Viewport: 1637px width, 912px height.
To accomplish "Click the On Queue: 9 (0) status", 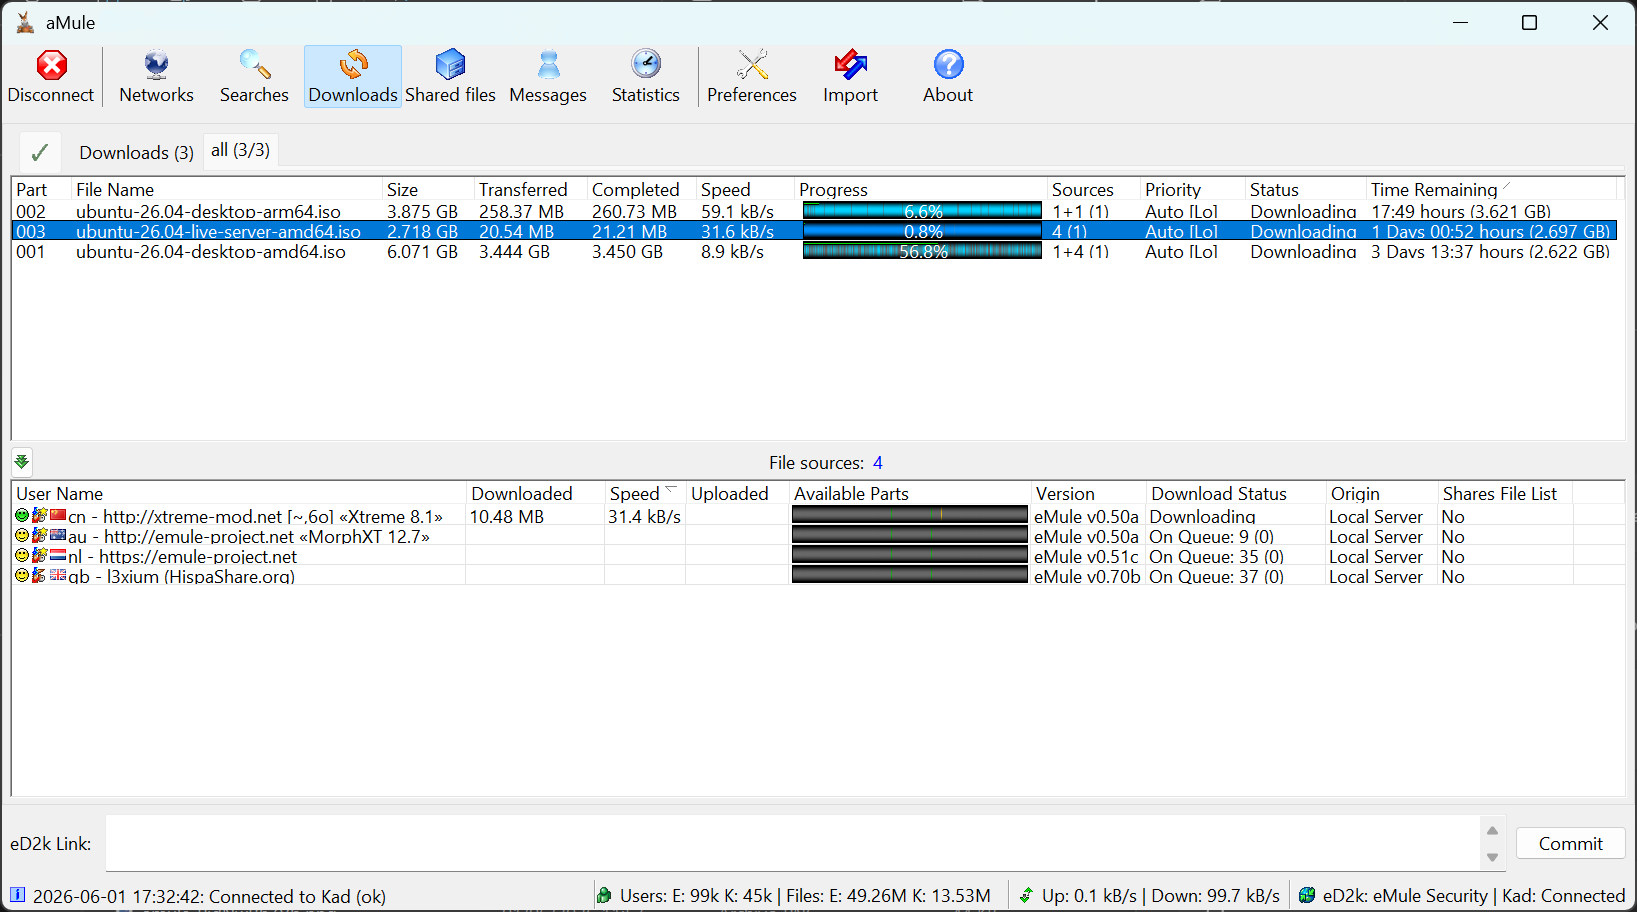I will (x=1212, y=536).
